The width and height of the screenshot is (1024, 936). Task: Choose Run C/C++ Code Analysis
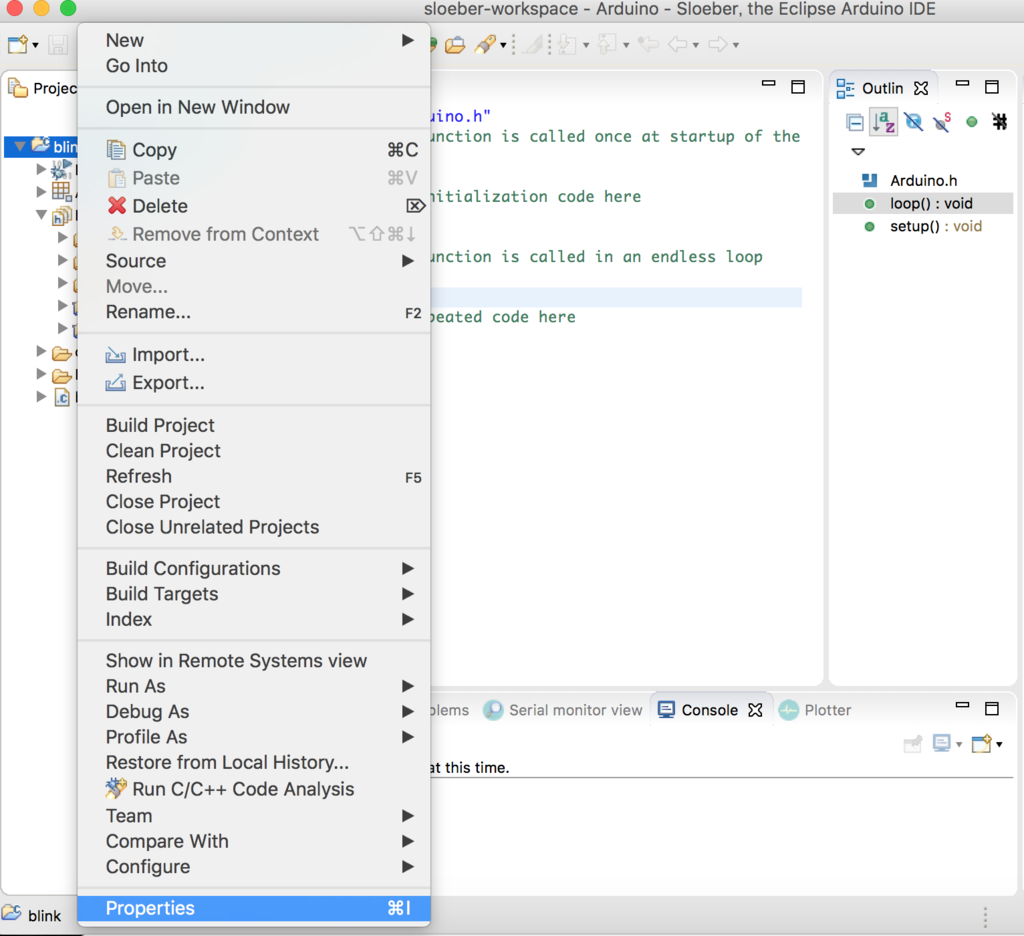point(254,789)
